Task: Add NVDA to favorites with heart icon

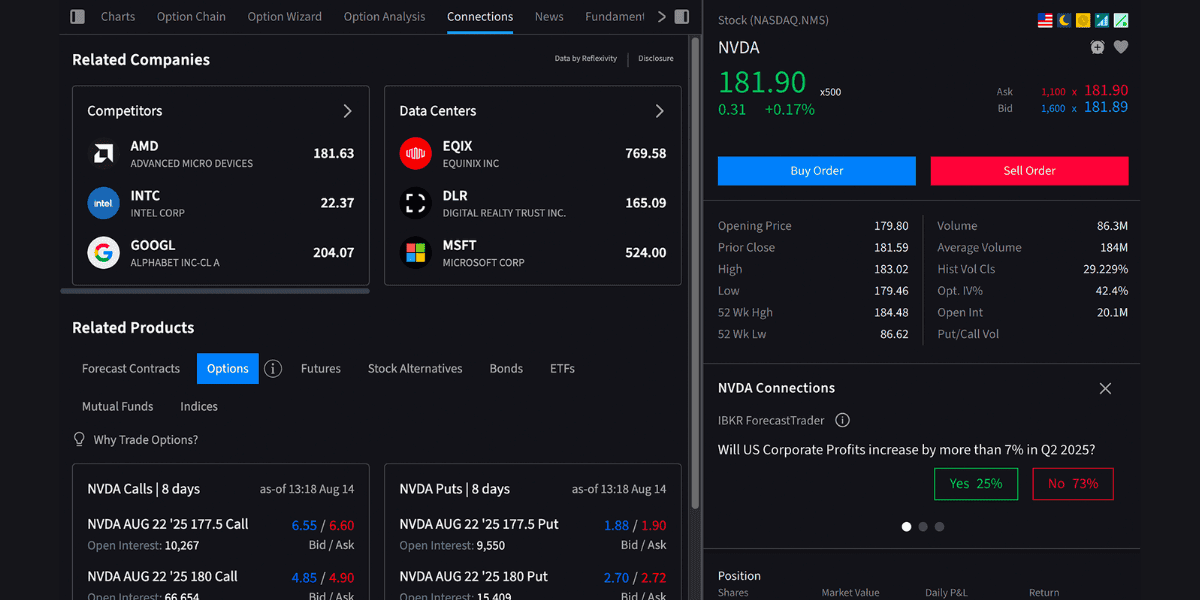Action: (1121, 47)
